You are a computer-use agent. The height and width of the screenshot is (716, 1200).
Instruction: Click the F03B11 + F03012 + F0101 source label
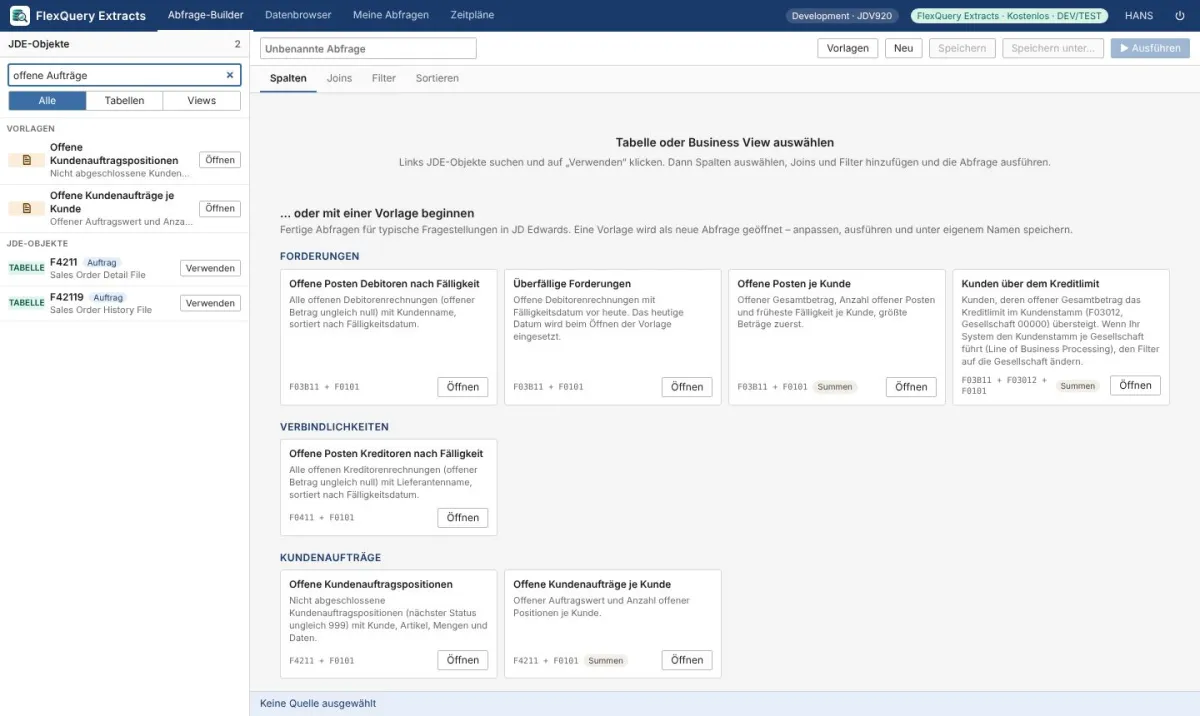(x=1004, y=385)
